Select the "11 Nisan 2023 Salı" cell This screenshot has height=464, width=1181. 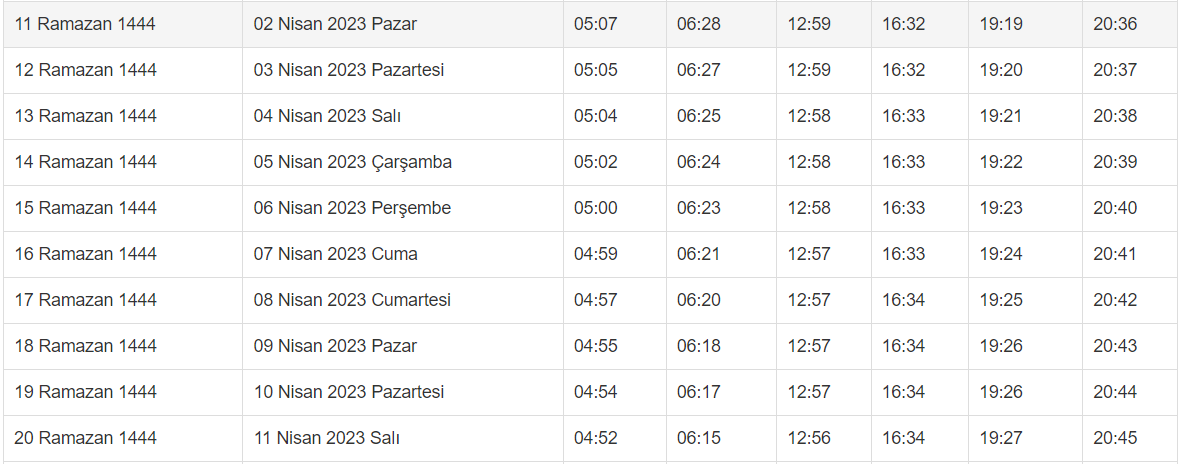pos(327,438)
